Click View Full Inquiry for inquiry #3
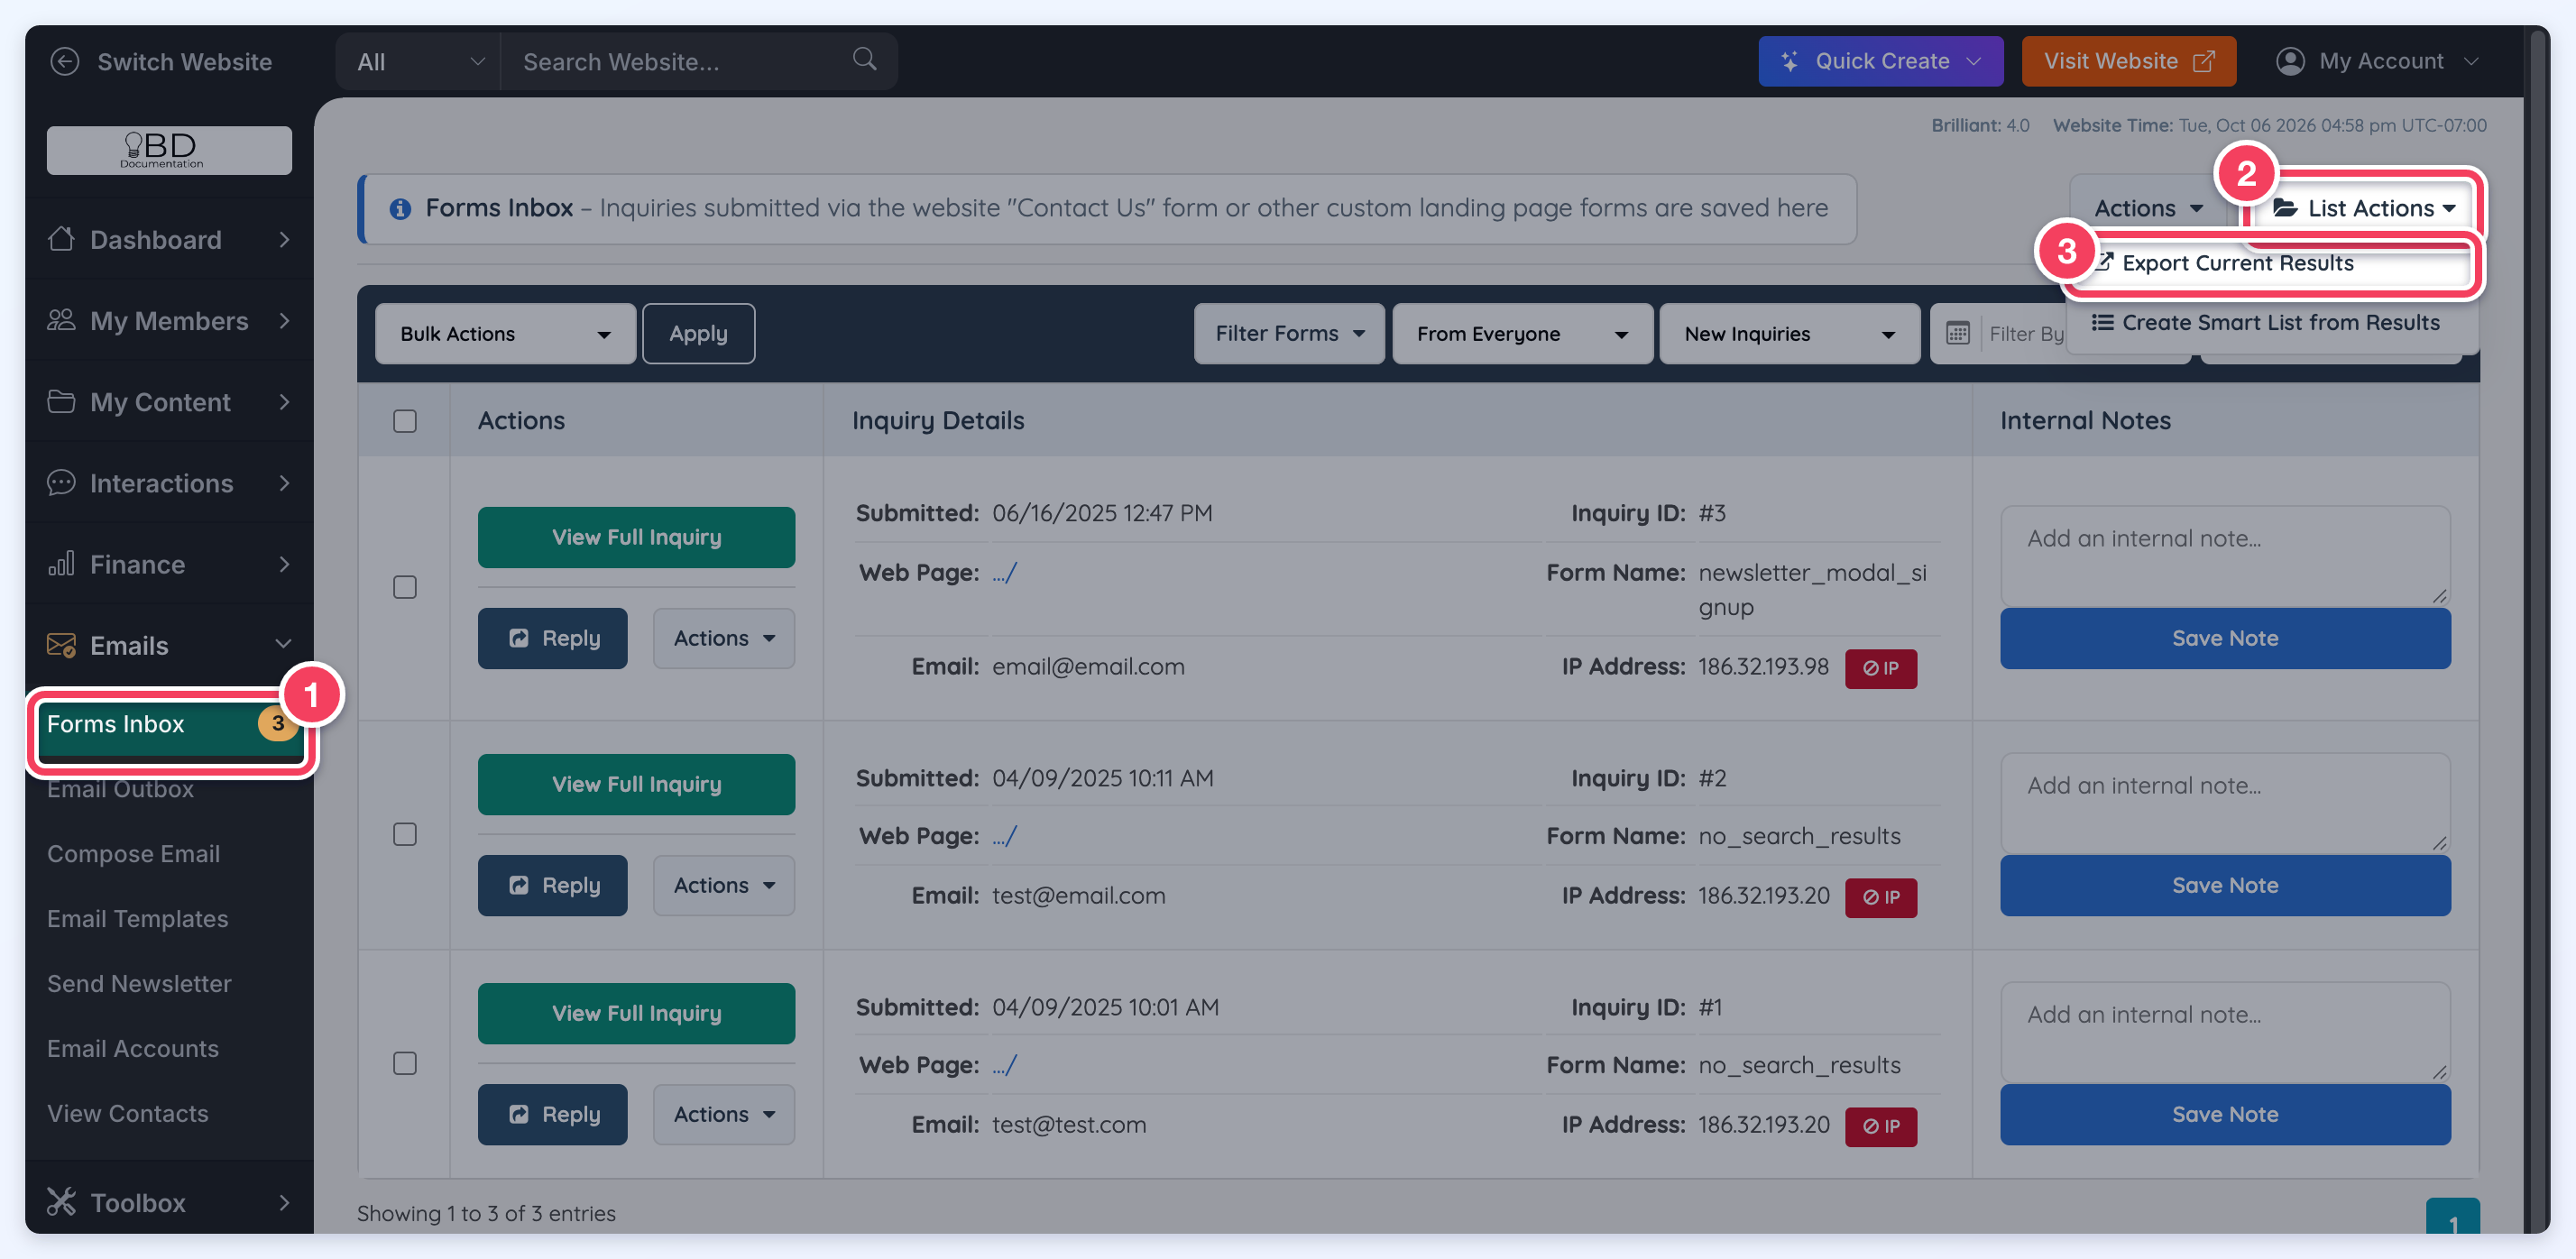 (x=636, y=537)
